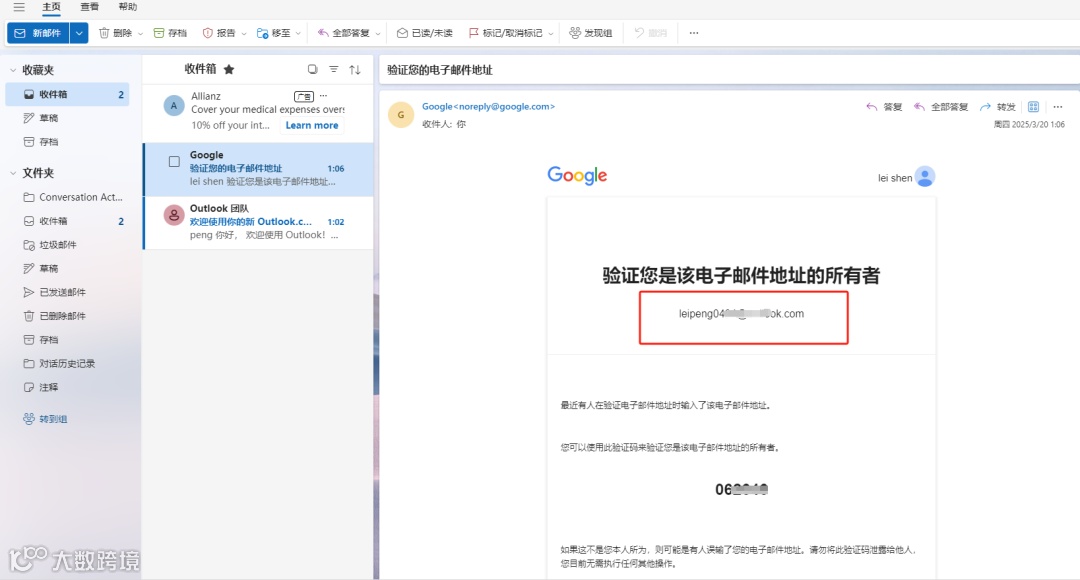
Task: Reply using 答复 in reading pane
Action: (x=884, y=107)
